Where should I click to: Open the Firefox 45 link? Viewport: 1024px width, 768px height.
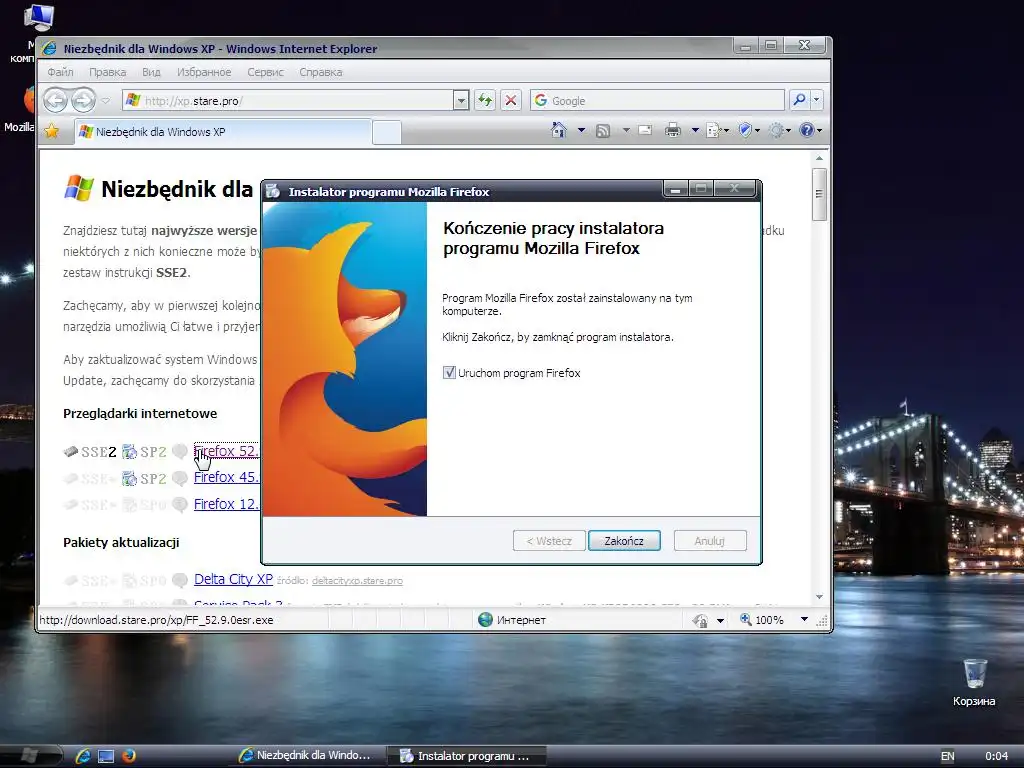coord(227,477)
